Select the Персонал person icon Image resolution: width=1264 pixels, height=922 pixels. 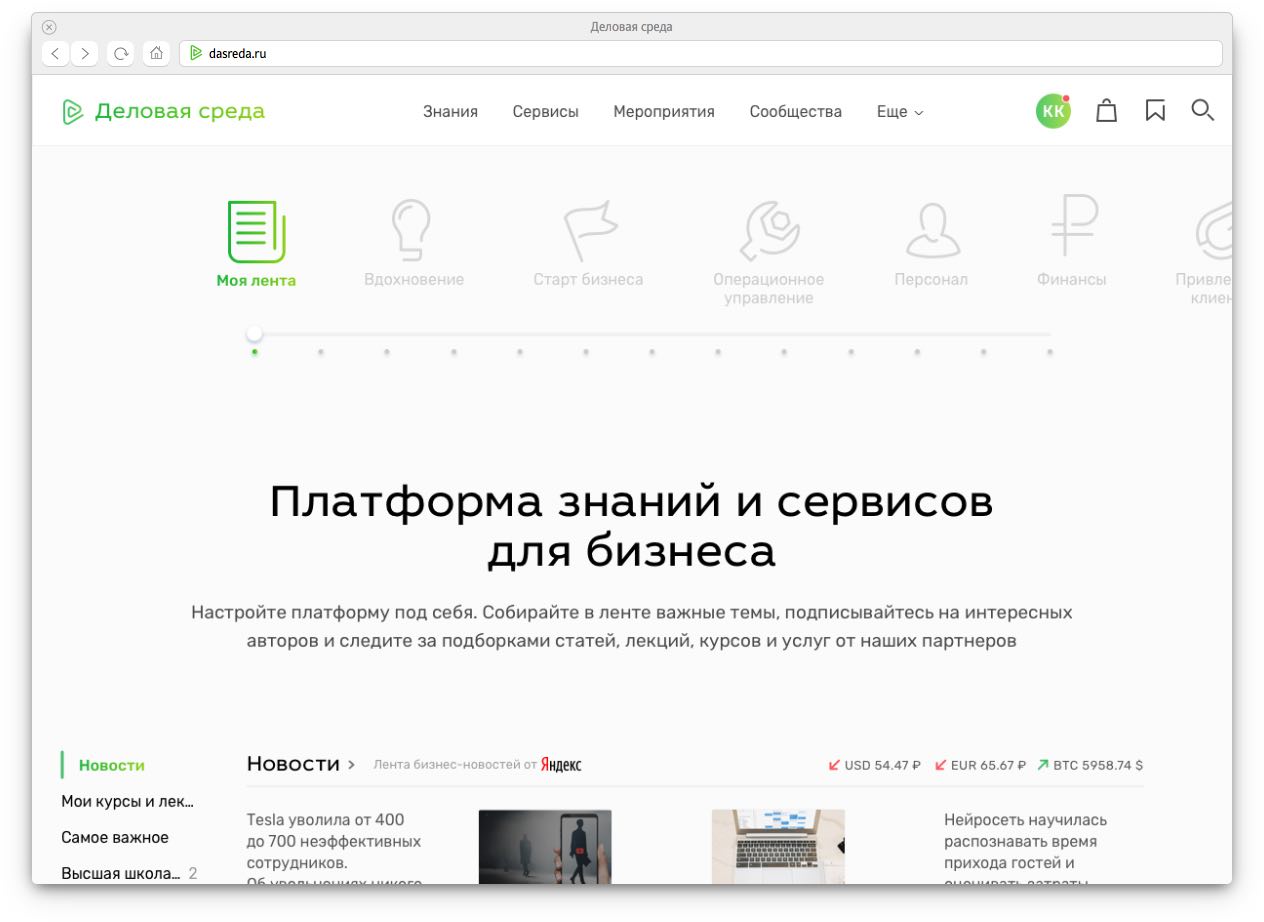click(931, 231)
